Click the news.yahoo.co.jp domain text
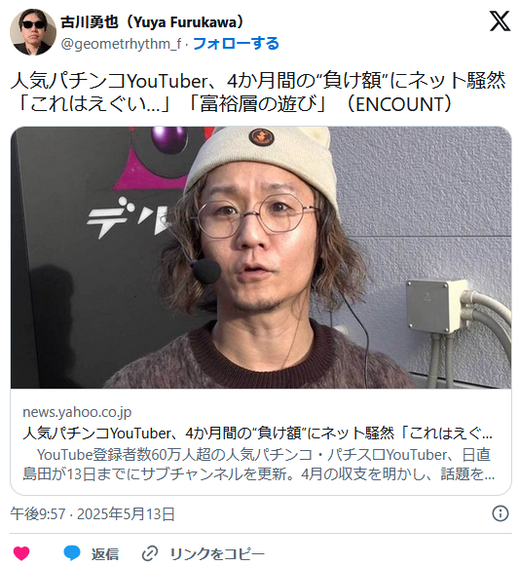520x566 pixels. click(77, 412)
